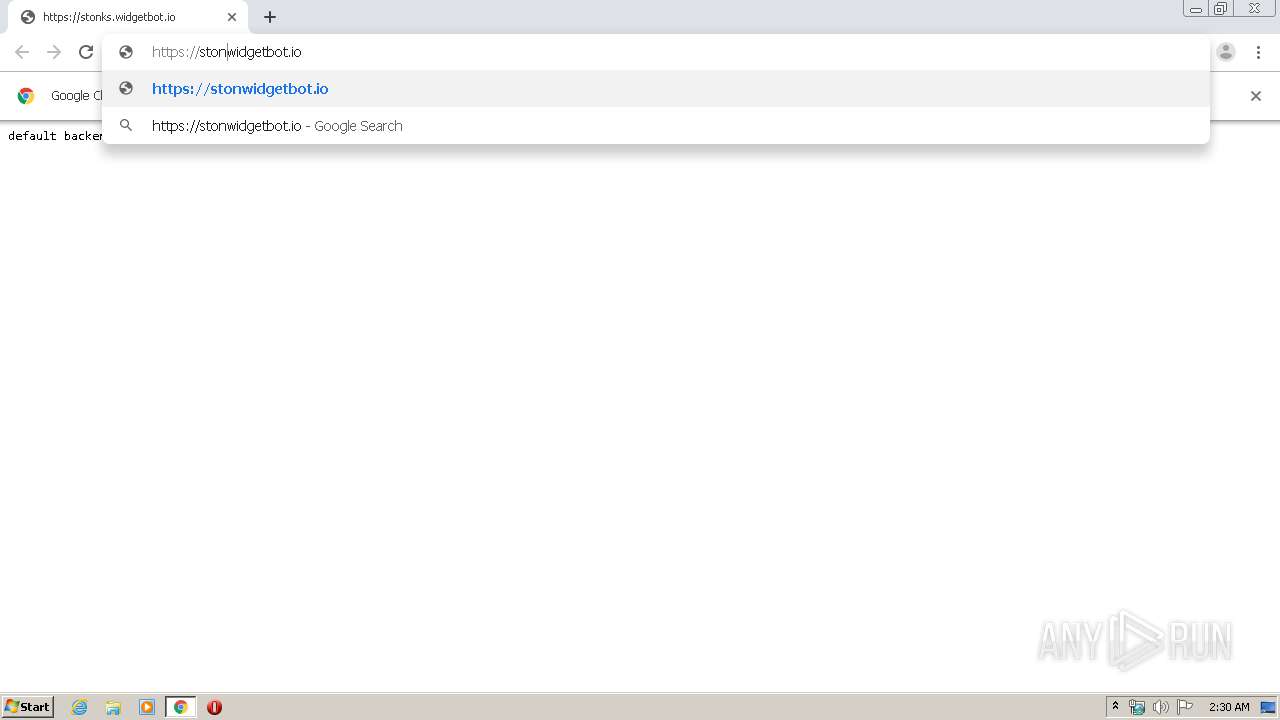Click the magnifier icon in the search suggestion
Screen dimensions: 1280x720
tap(126, 126)
